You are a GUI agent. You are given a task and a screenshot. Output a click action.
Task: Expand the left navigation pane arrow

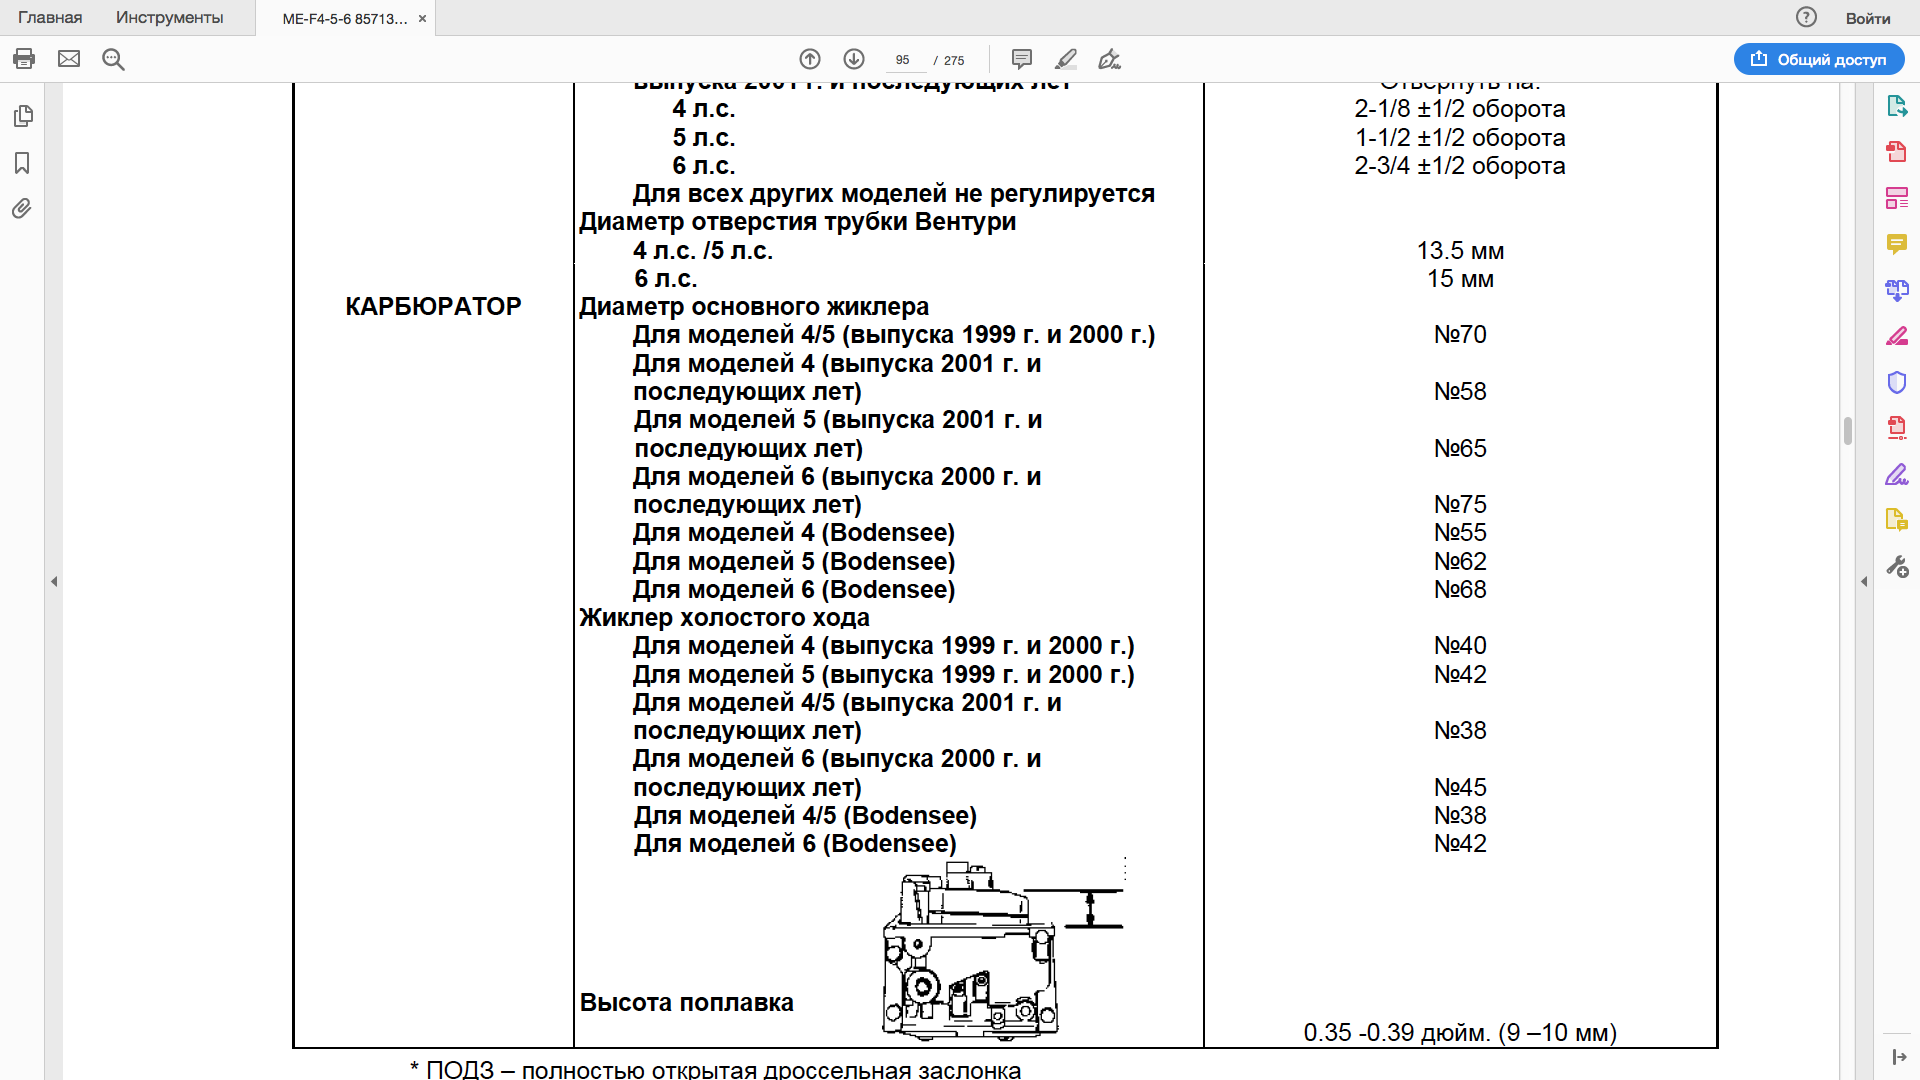[54, 581]
